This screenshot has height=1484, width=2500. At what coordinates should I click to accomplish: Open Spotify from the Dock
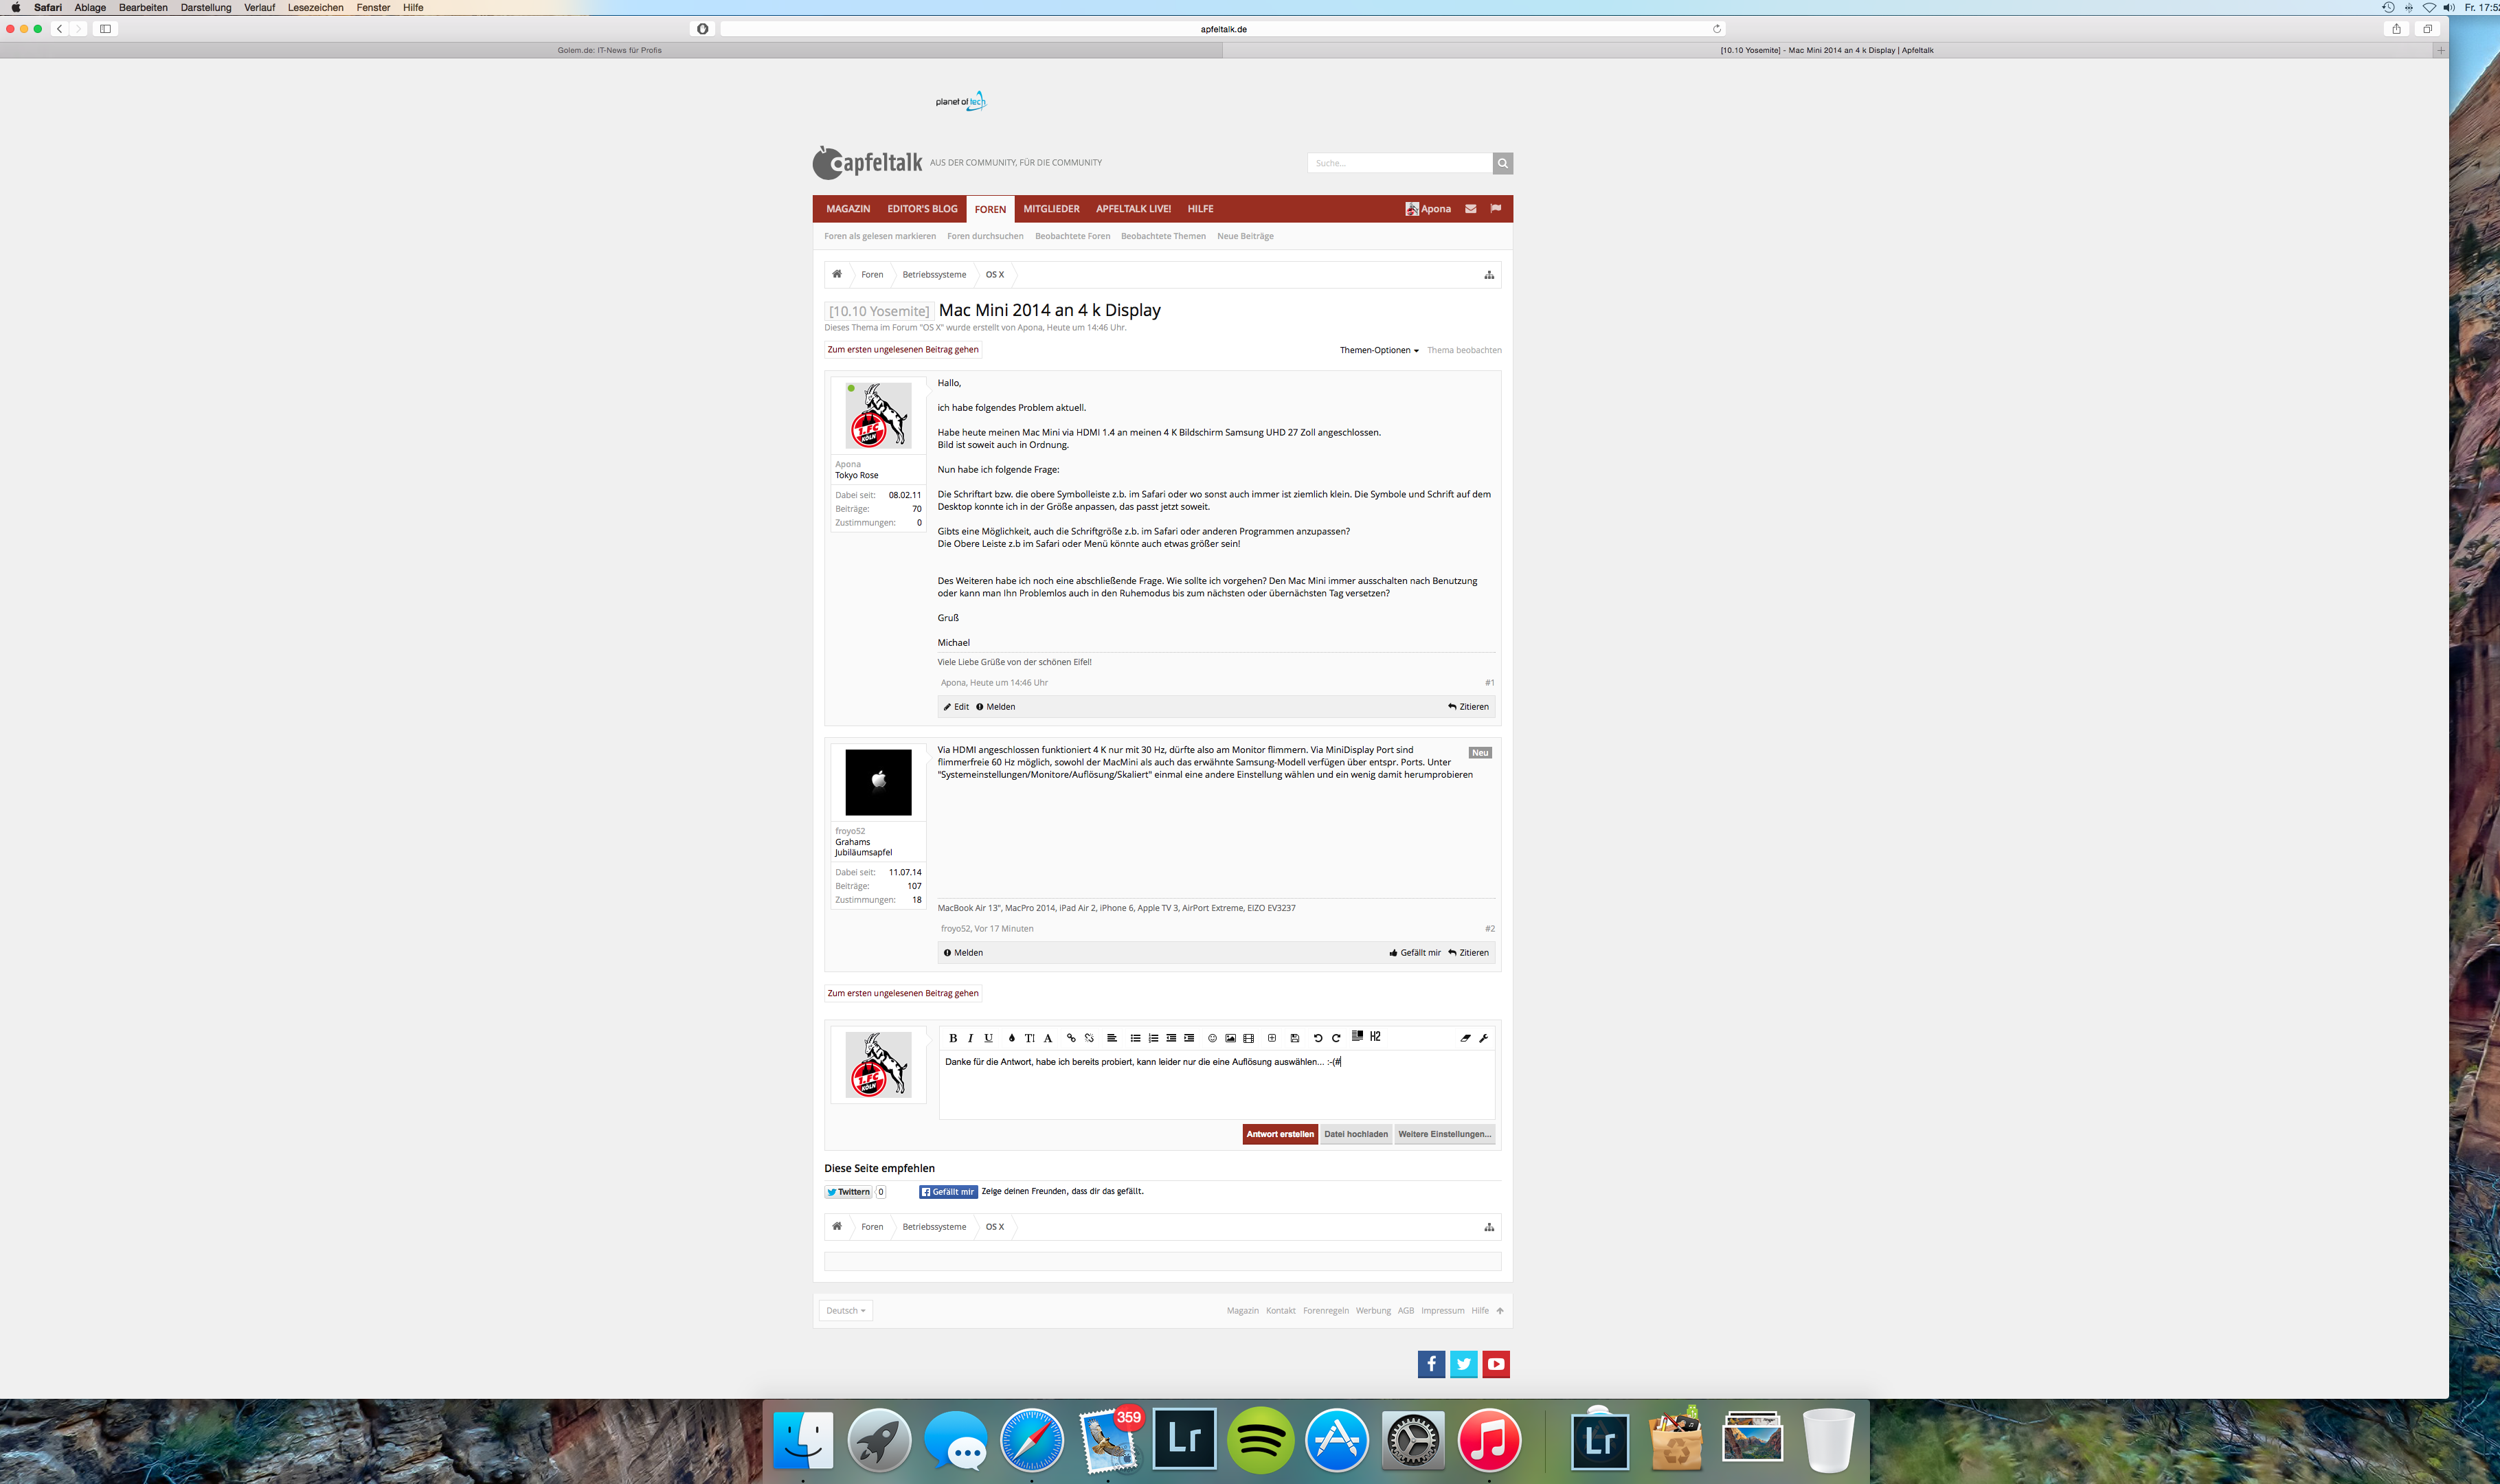(1260, 1440)
